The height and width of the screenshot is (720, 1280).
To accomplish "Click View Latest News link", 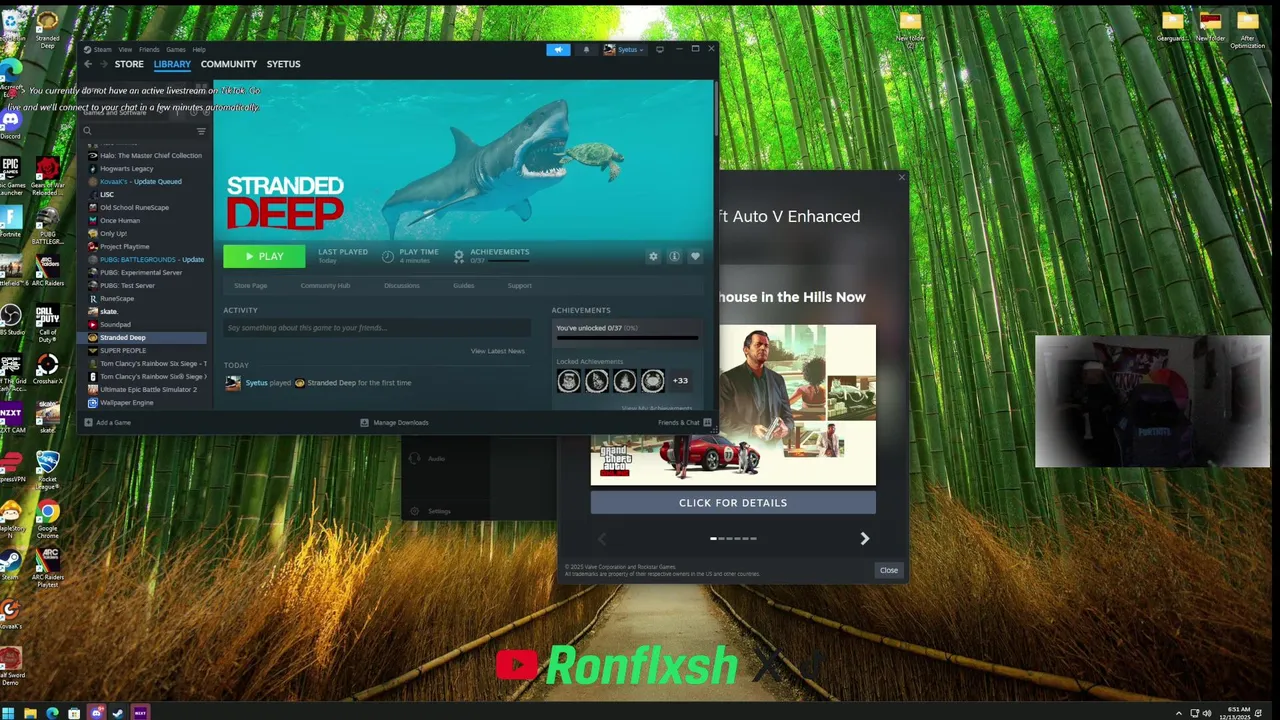I will pyautogui.click(x=498, y=351).
